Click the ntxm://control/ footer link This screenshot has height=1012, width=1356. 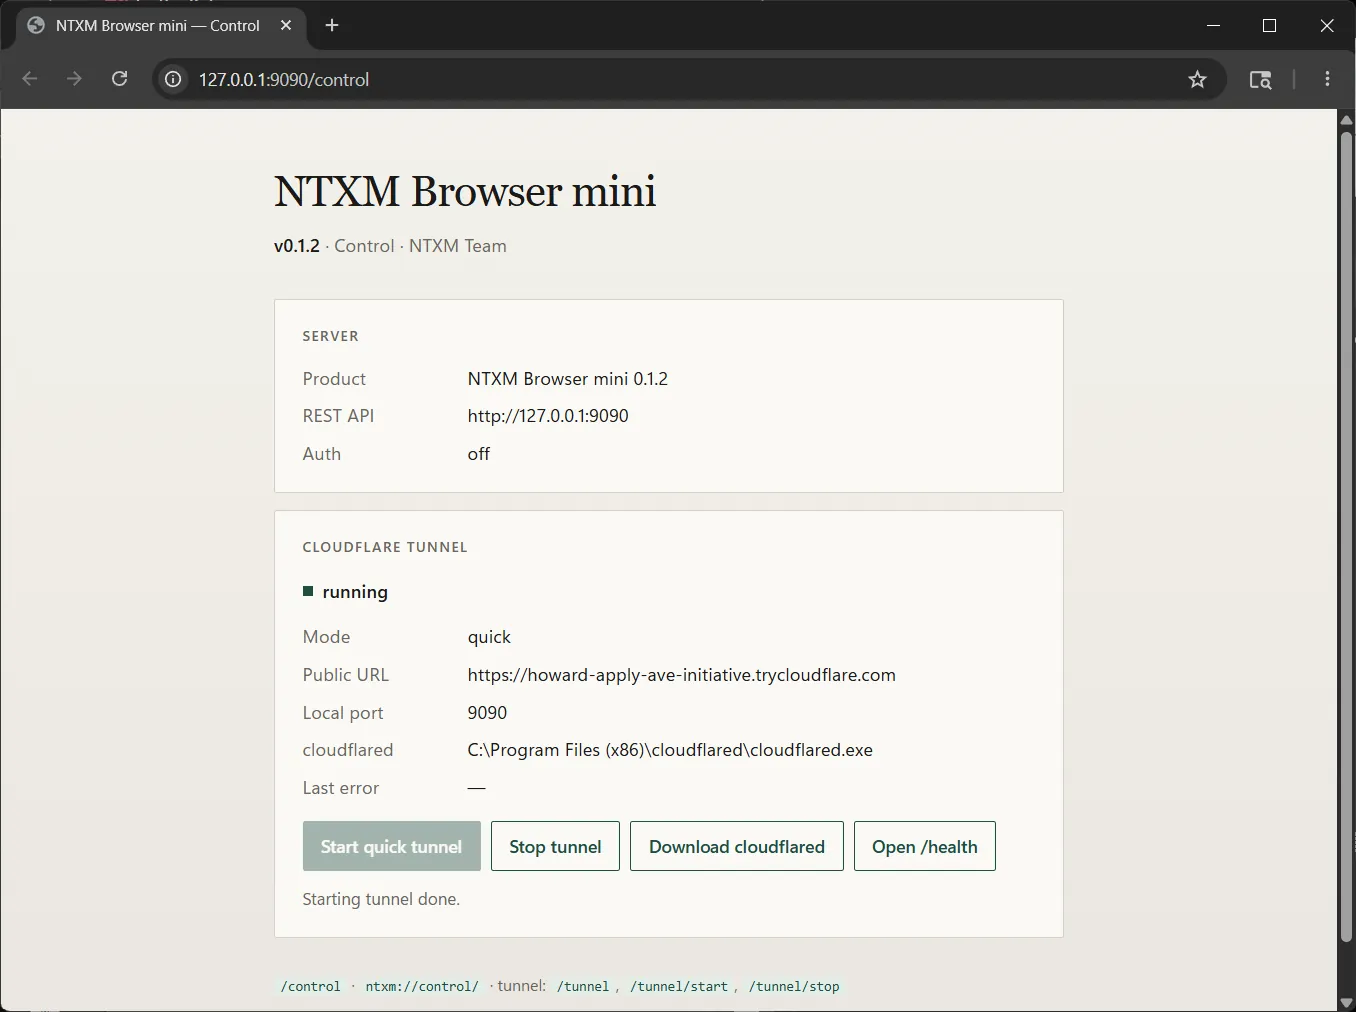point(422,986)
